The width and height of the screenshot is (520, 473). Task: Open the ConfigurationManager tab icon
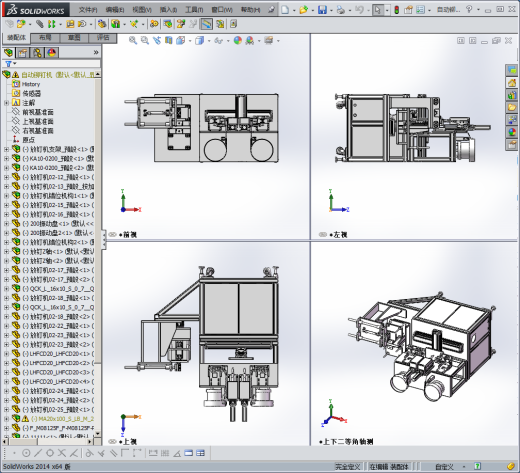(x=37, y=53)
